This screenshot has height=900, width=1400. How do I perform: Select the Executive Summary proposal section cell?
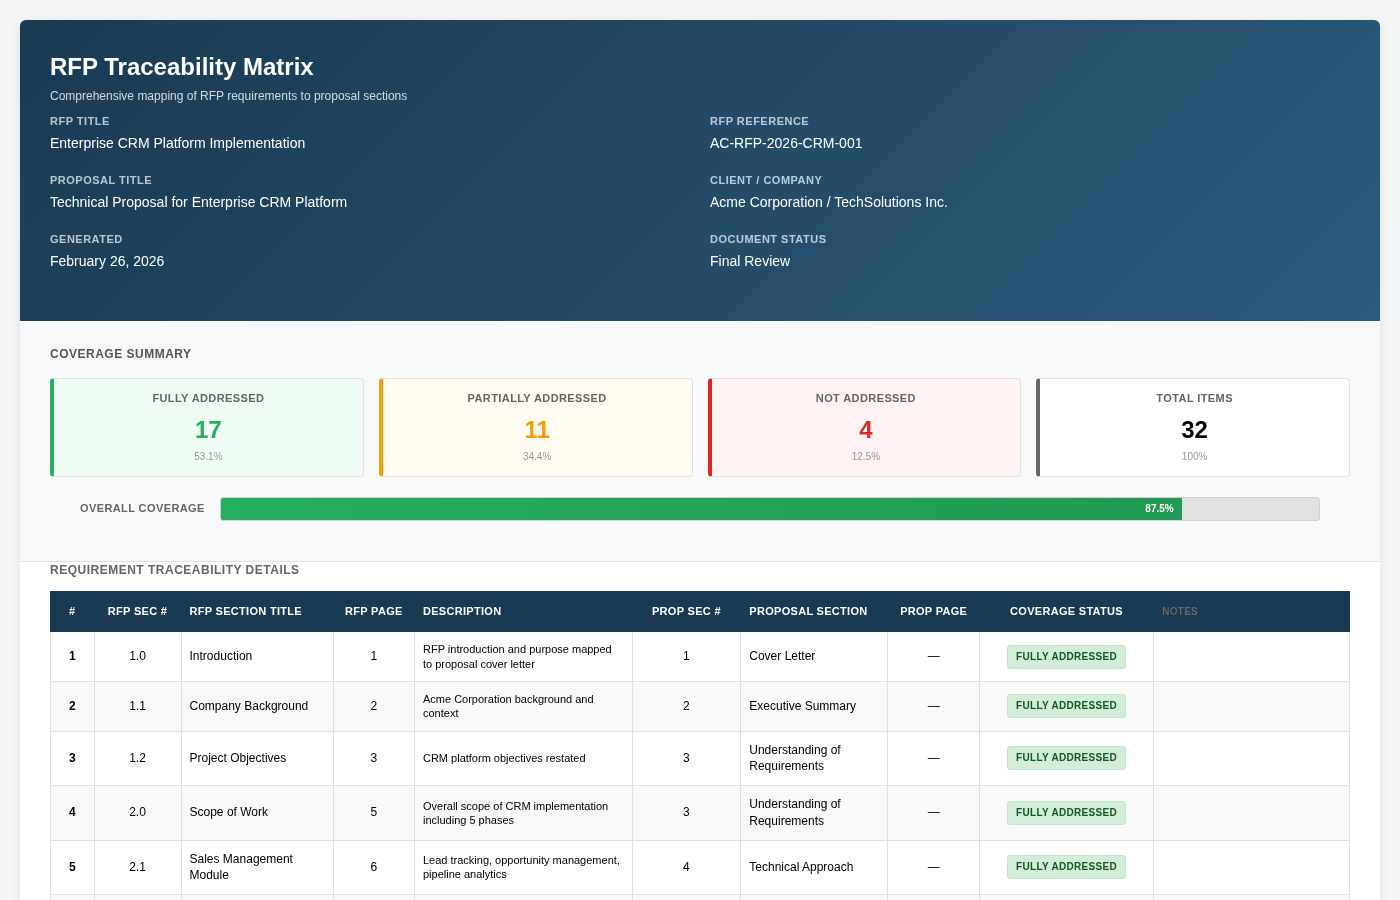coord(802,706)
